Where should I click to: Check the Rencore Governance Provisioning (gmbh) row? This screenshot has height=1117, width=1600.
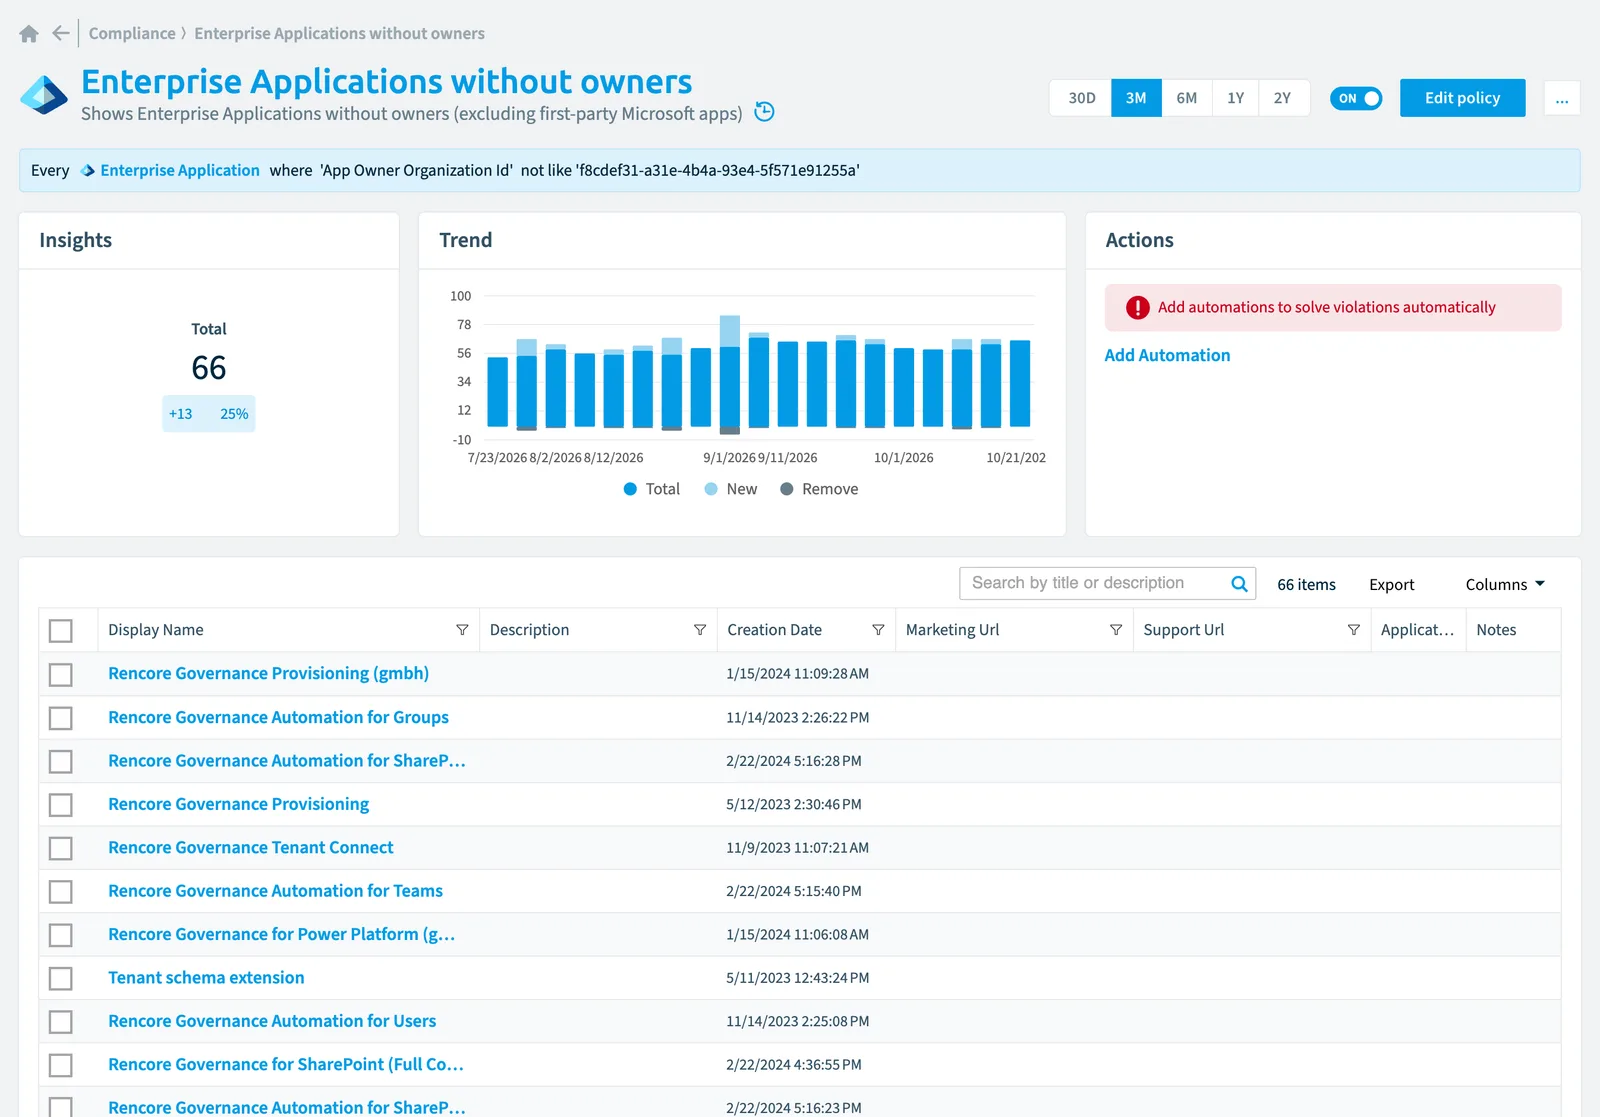coord(61,675)
